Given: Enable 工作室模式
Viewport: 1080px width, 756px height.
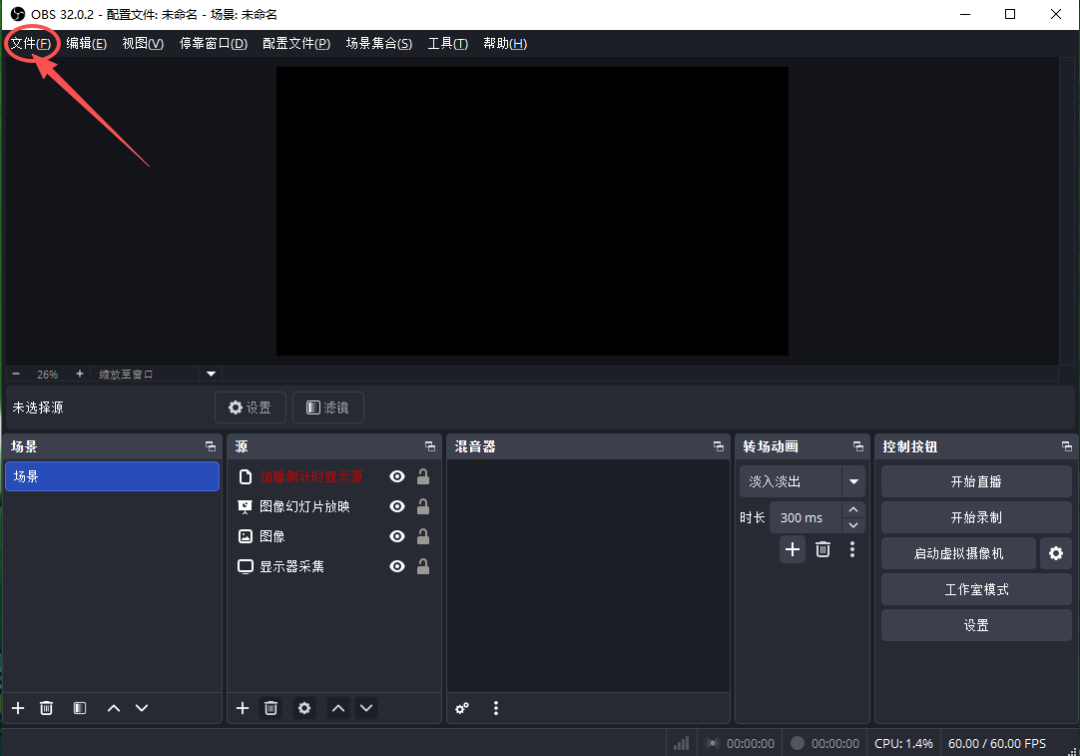Looking at the screenshot, I should [x=975, y=590].
